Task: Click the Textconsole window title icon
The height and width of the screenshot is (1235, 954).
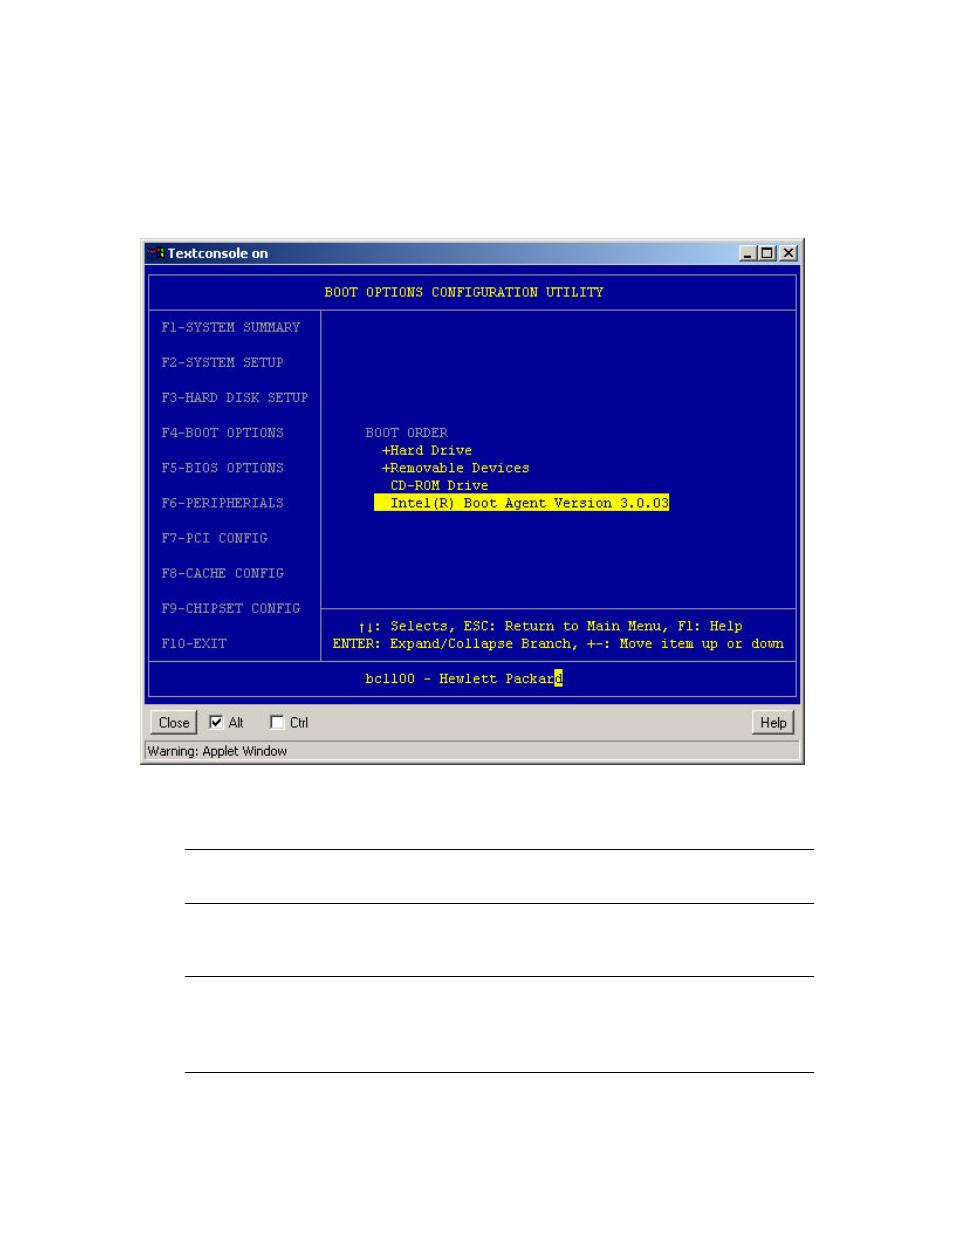Action: (155, 253)
